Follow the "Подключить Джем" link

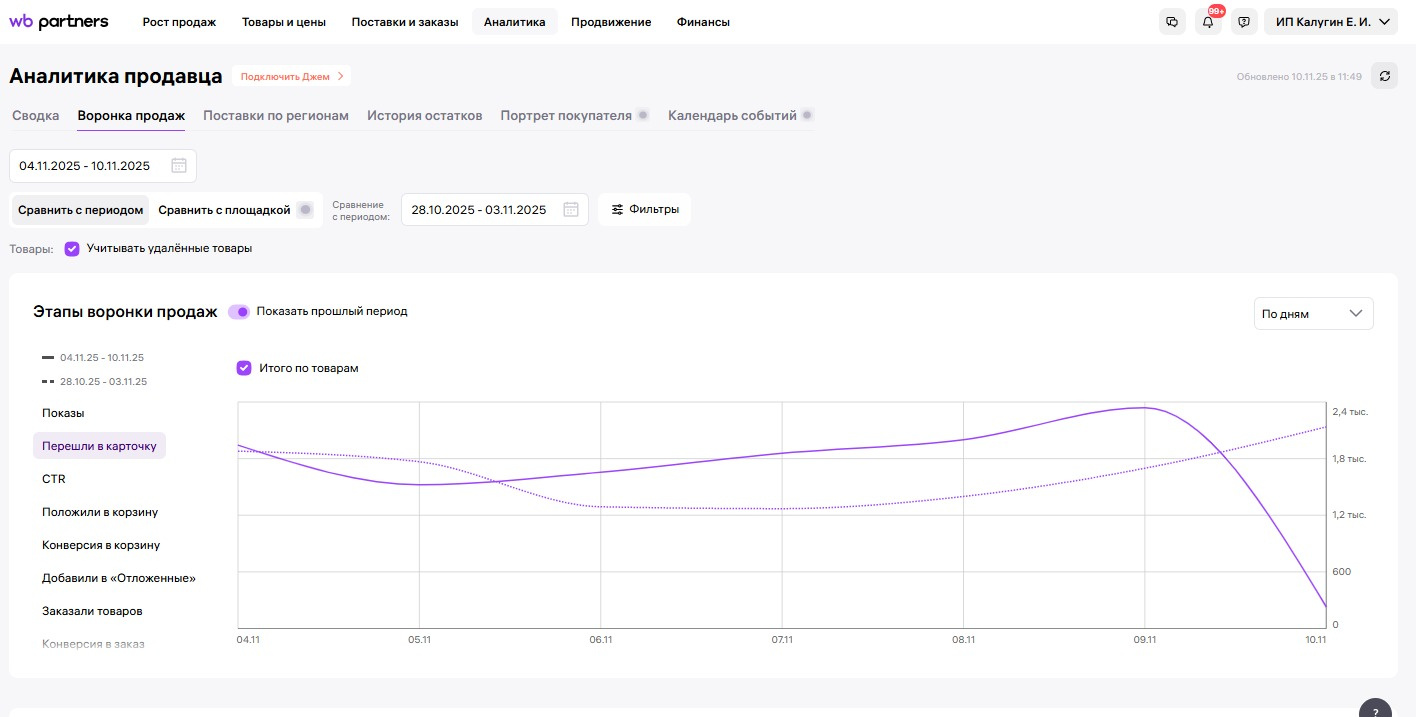coord(291,76)
